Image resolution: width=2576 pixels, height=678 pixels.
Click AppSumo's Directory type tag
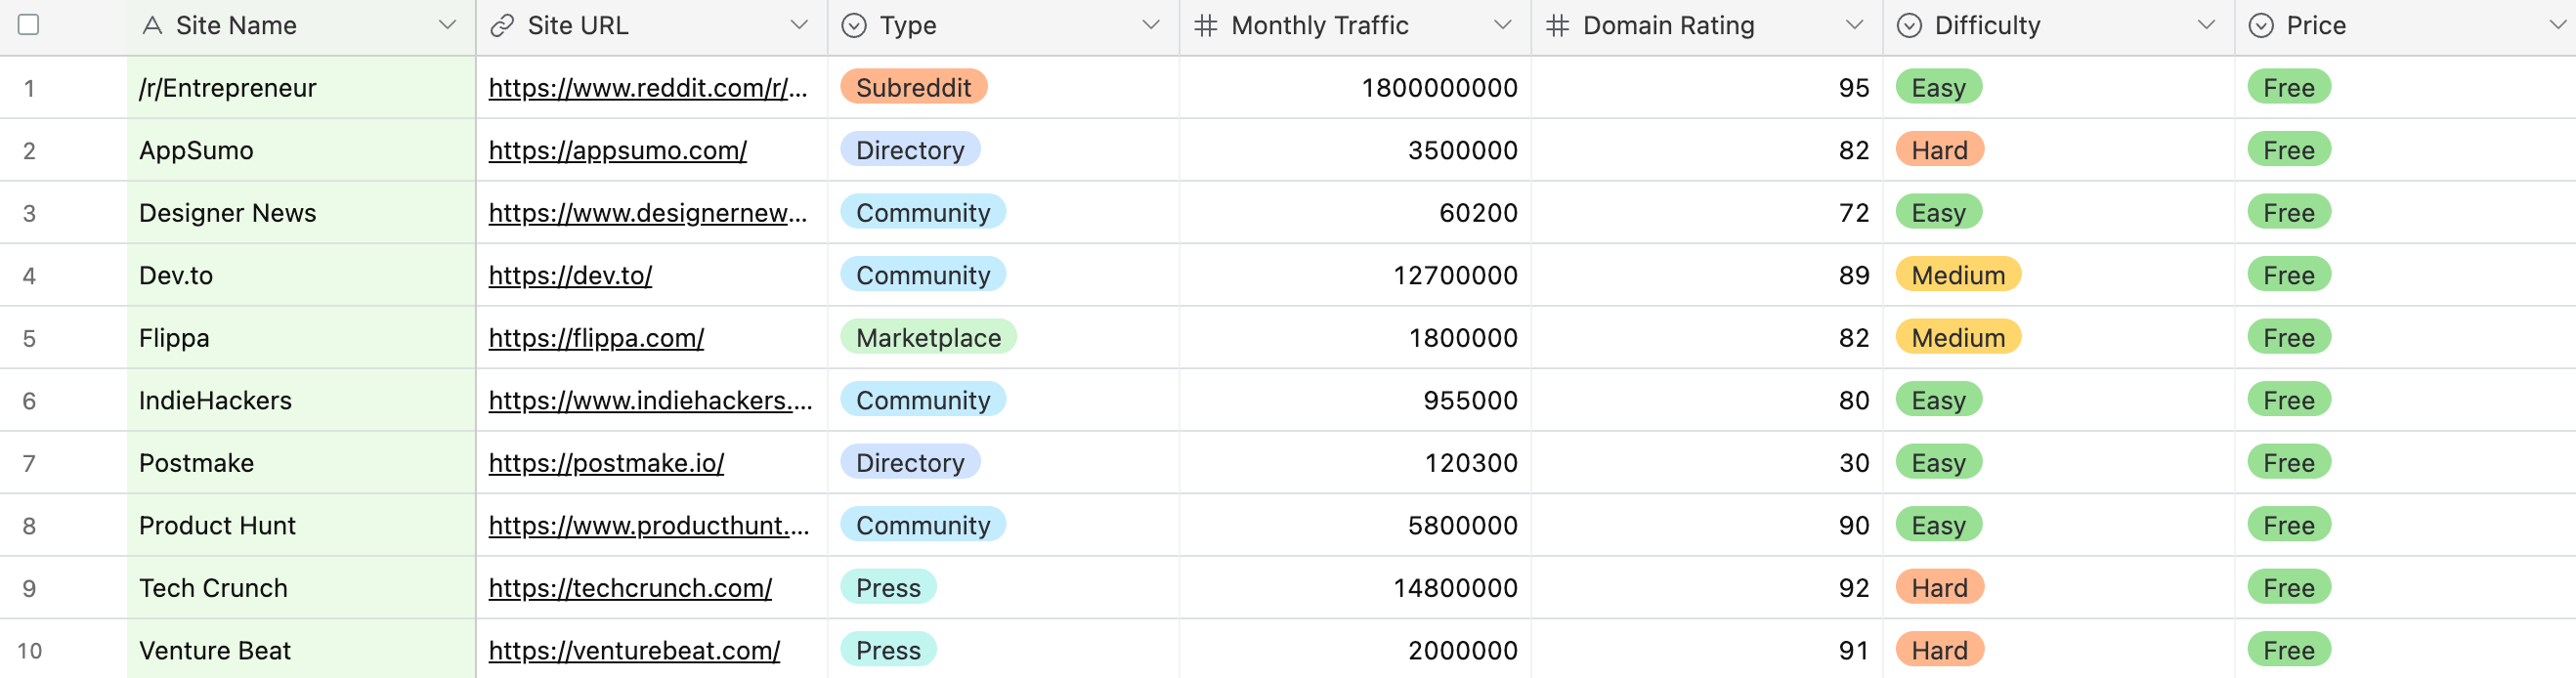pos(910,150)
